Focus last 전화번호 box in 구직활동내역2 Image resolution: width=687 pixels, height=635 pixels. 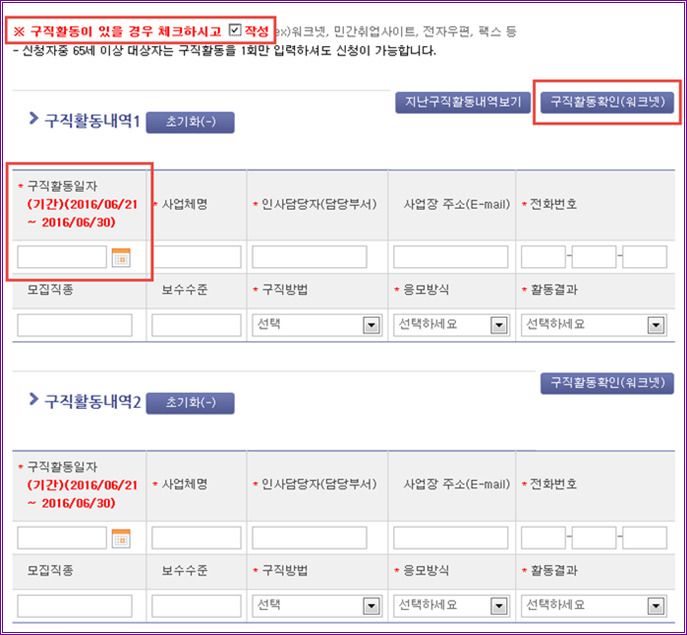pos(645,538)
